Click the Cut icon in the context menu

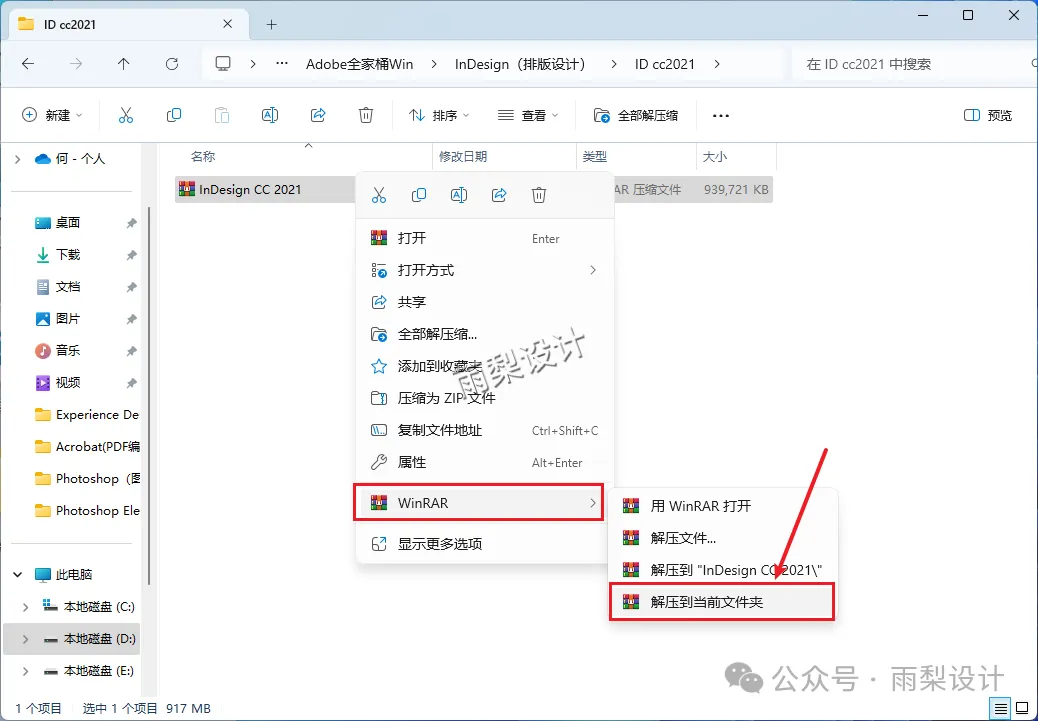pos(379,195)
